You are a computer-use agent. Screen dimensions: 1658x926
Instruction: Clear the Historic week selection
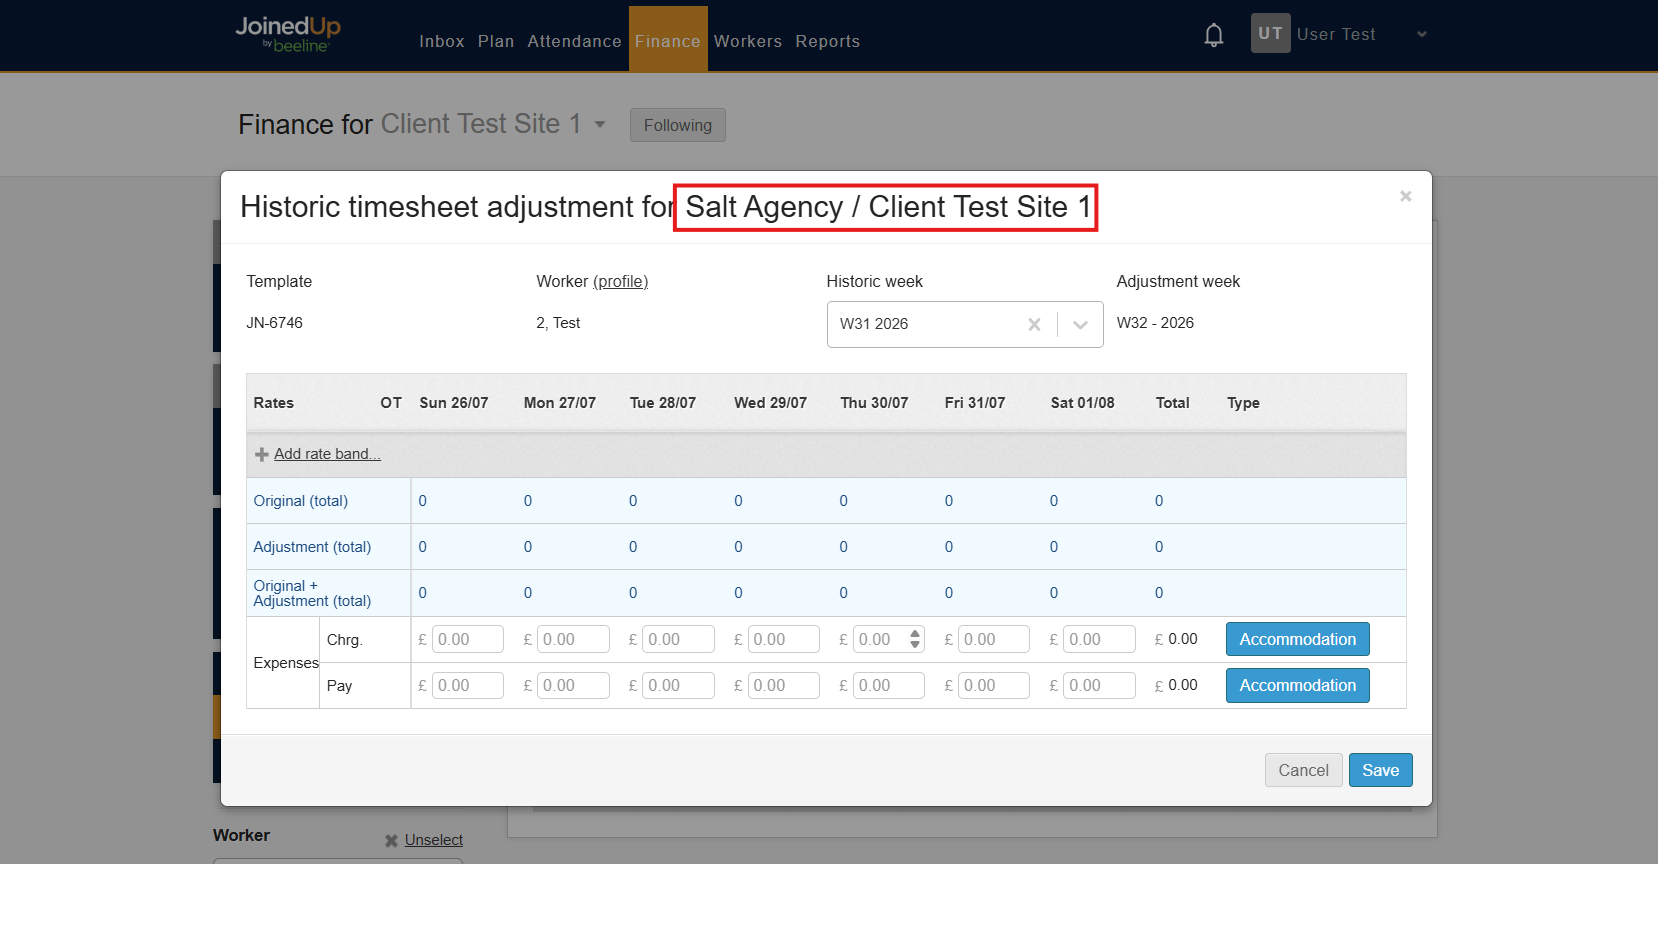1034,324
